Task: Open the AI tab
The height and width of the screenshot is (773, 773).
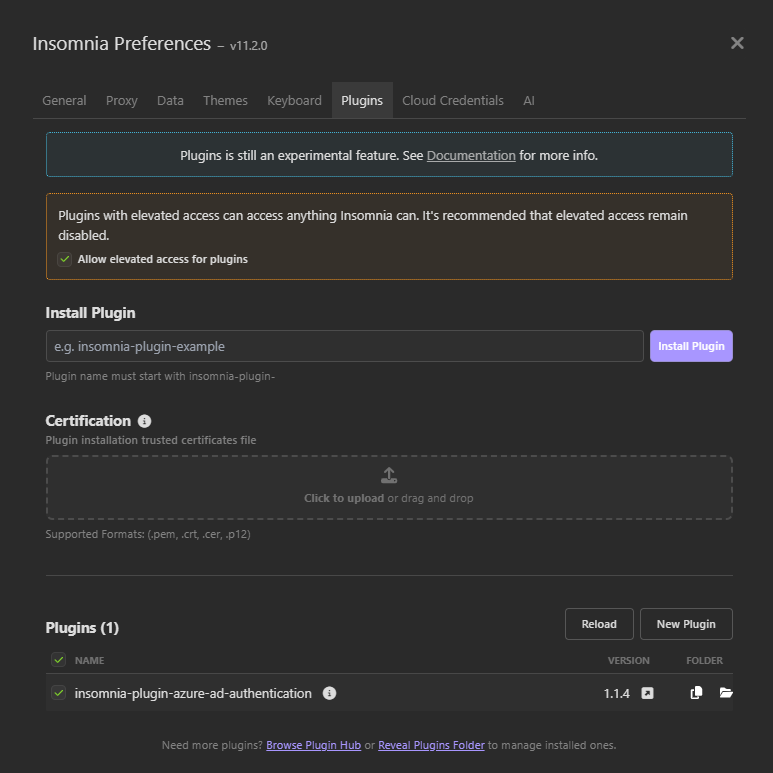Action: click(528, 101)
